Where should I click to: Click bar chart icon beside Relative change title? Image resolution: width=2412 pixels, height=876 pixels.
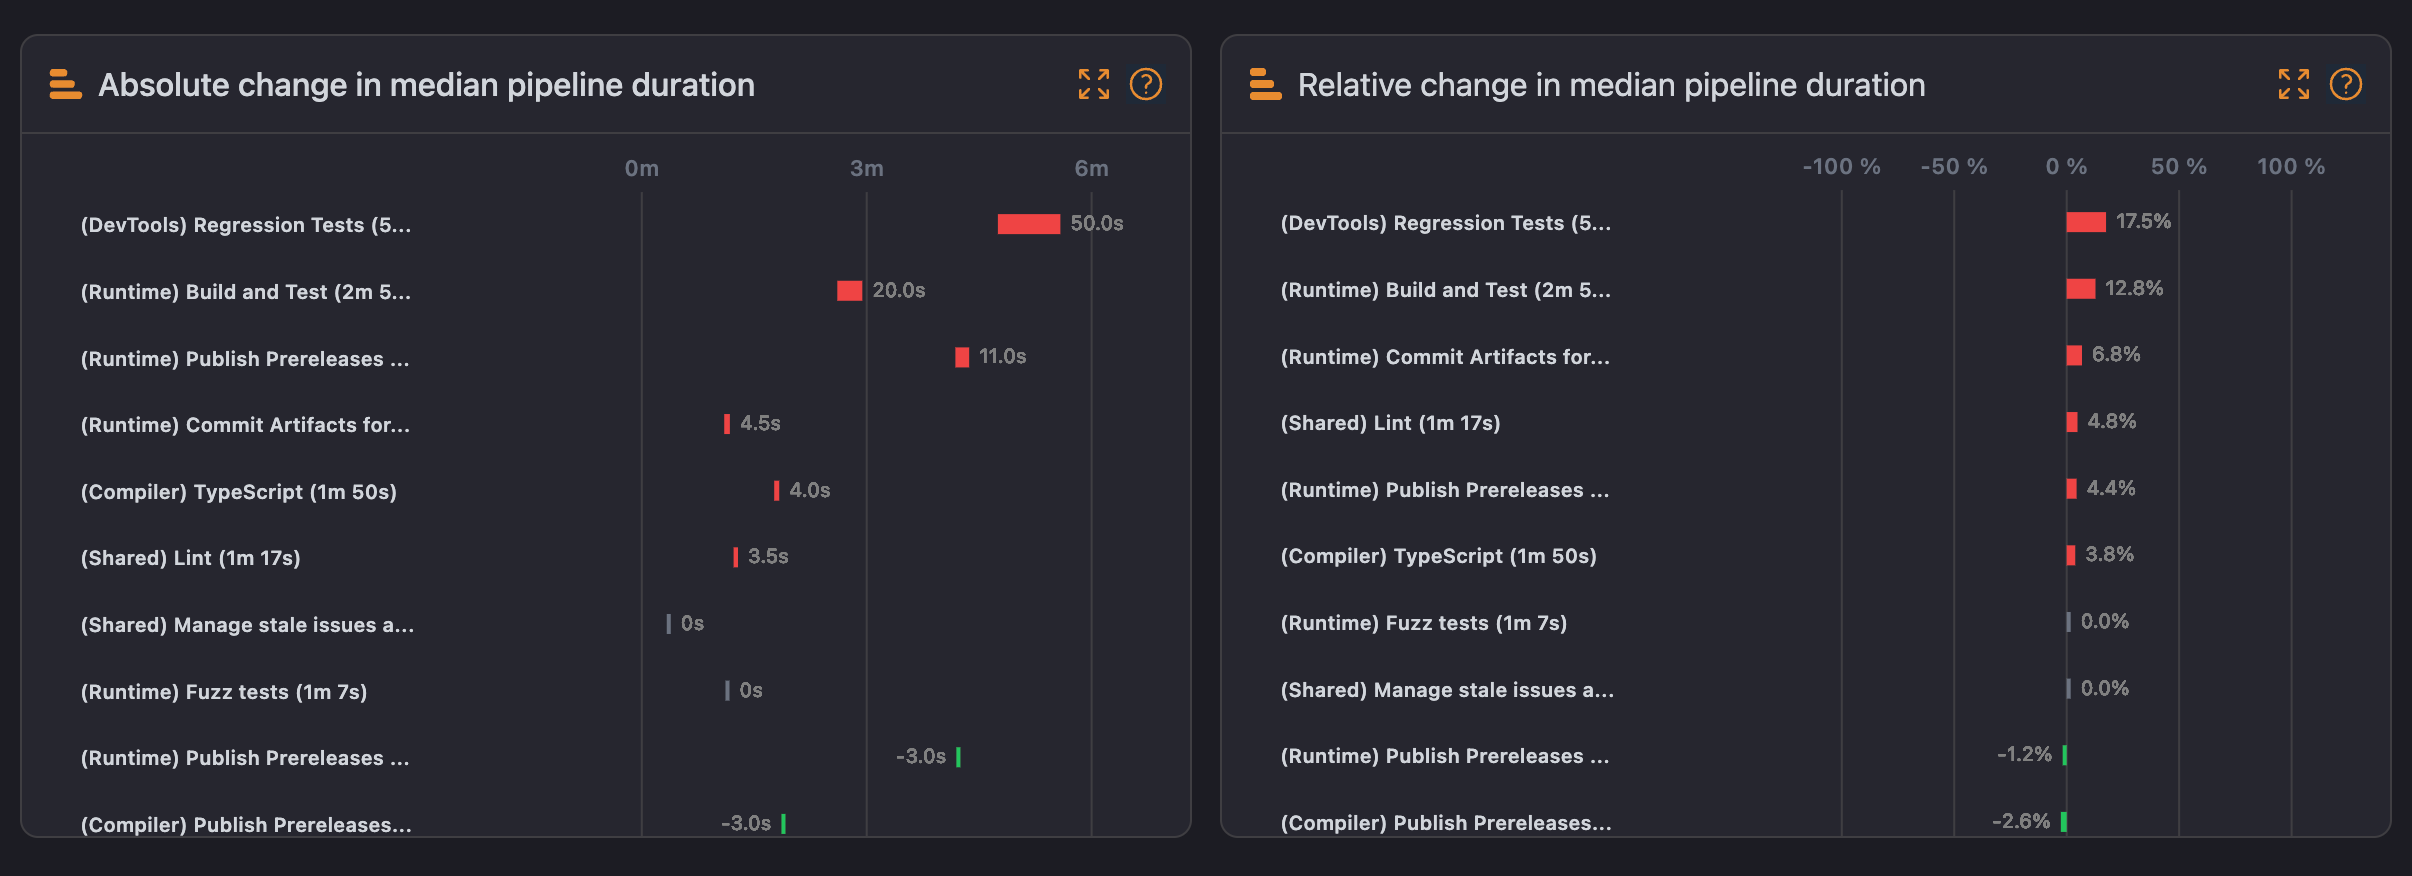coord(1265,85)
